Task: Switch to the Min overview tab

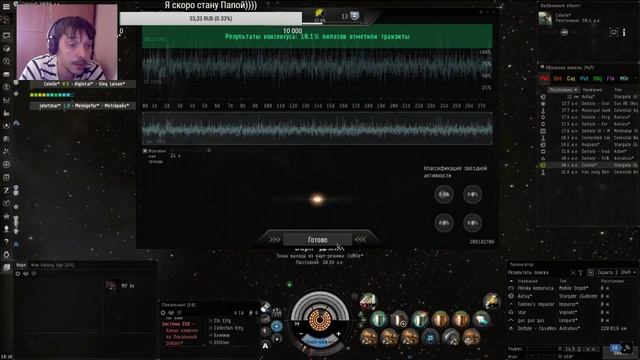Action: pyautogui.click(x=624, y=78)
